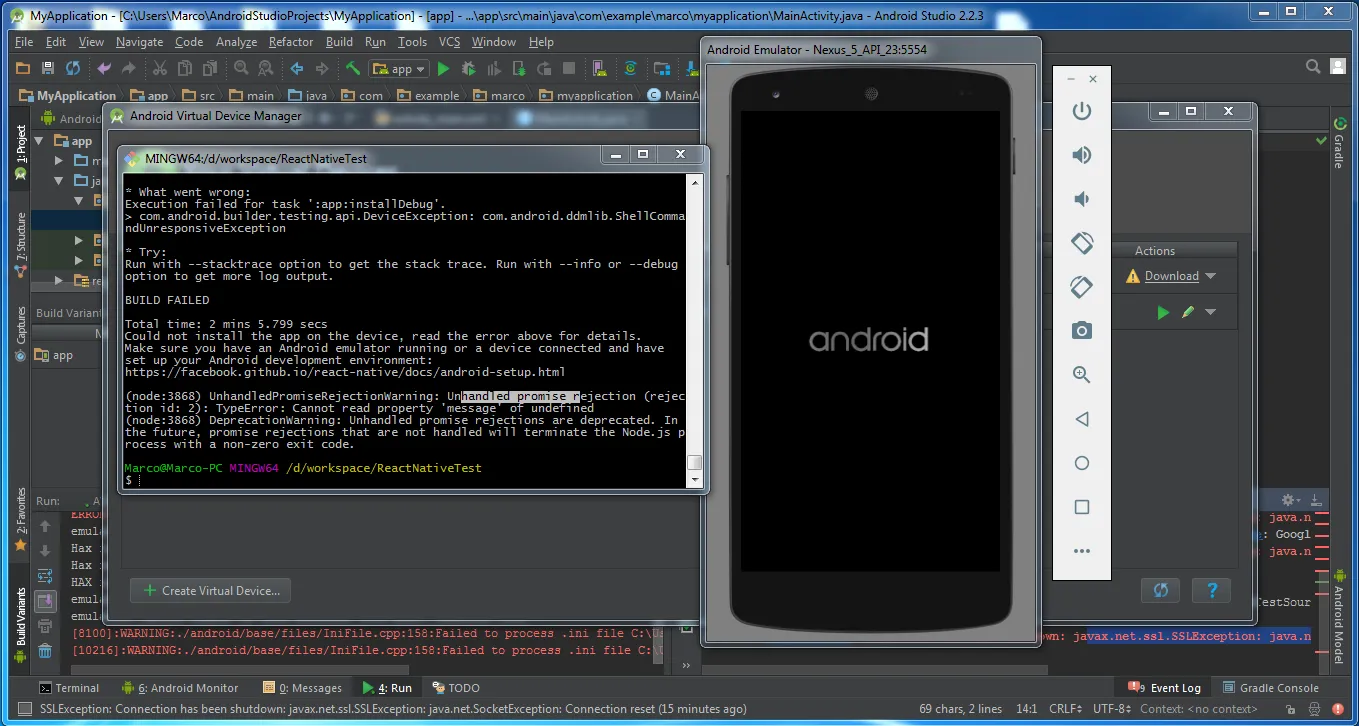The image size is (1359, 726).
Task: Open the app run configuration dropdown
Action: pyautogui.click(x=399, y=69)
